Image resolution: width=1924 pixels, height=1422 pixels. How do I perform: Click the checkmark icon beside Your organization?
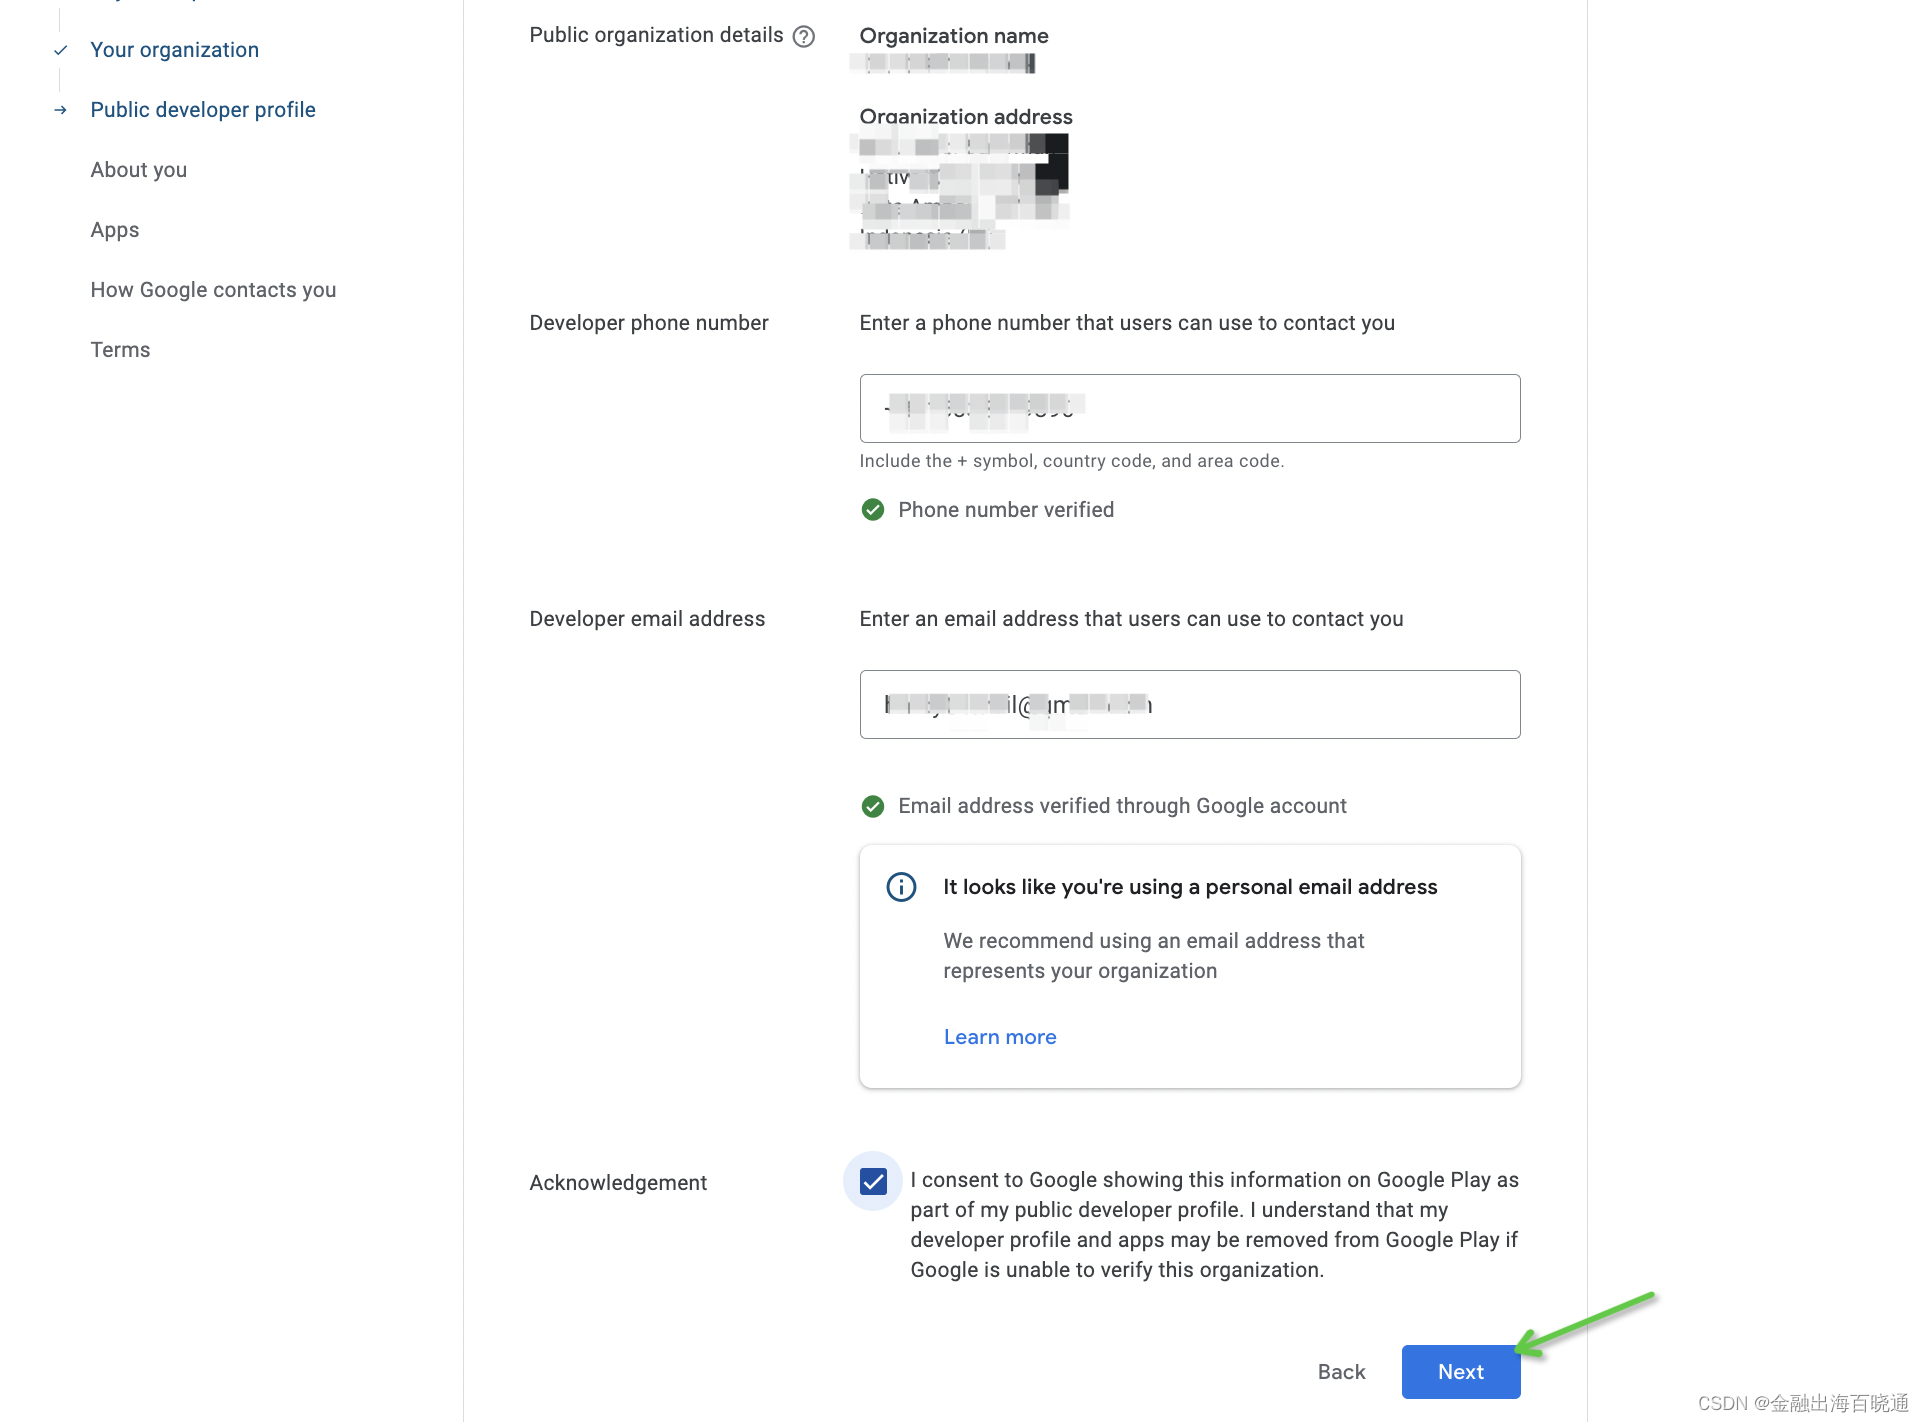(61, 50)
